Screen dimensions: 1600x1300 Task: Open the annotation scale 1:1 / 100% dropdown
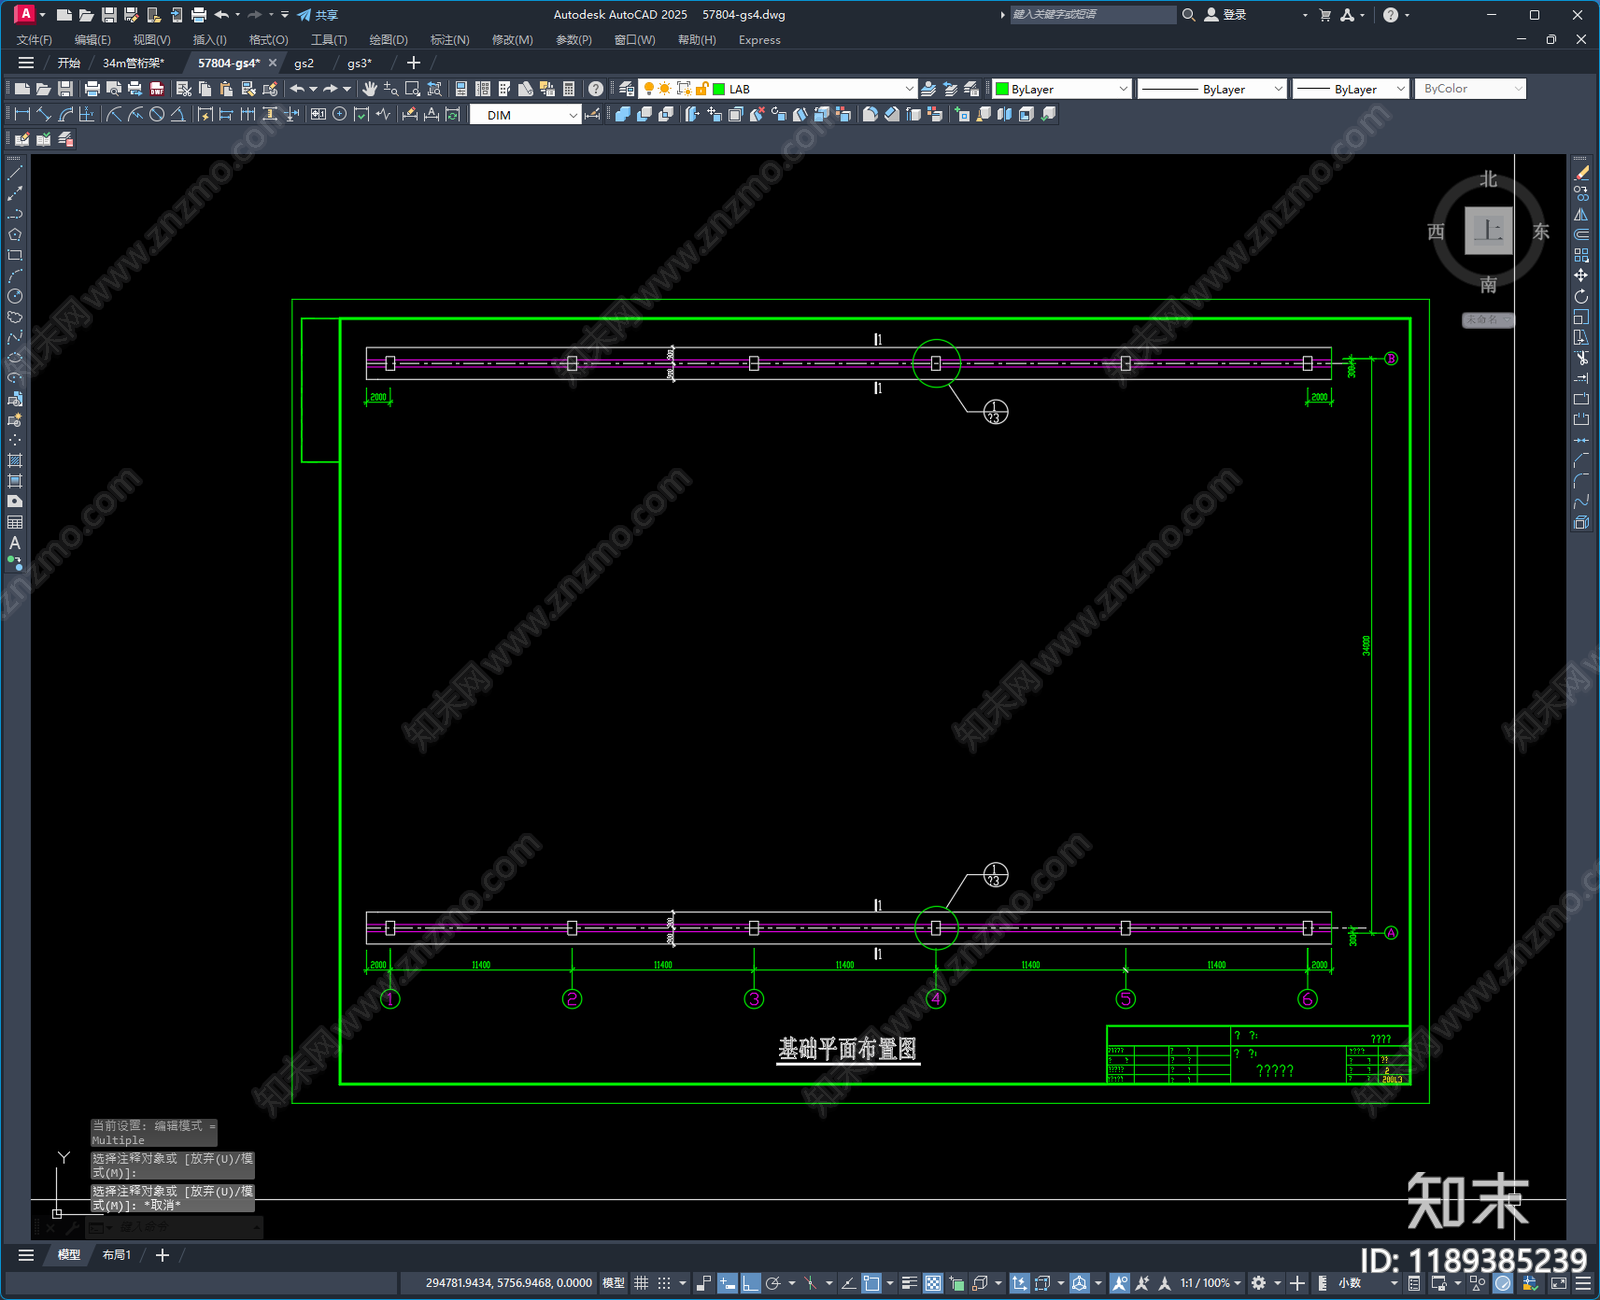click(1210, 1283)
